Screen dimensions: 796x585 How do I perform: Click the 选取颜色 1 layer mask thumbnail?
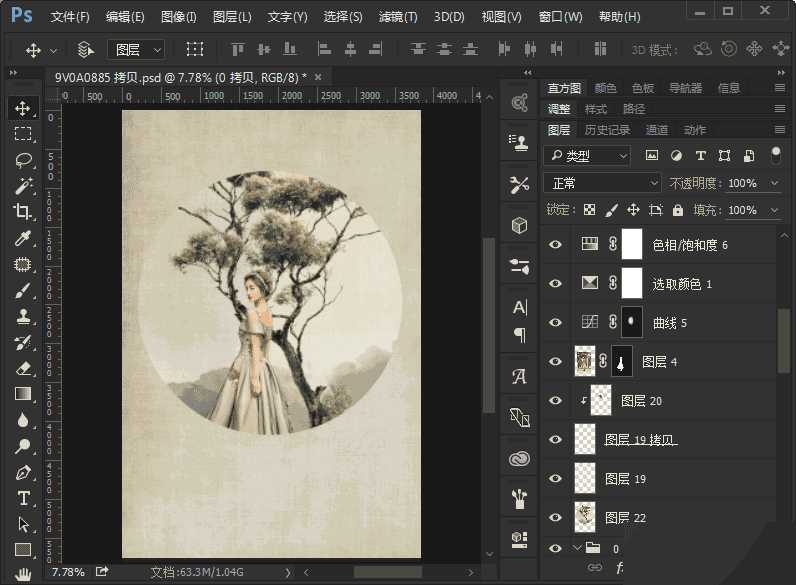coord(632,283)
